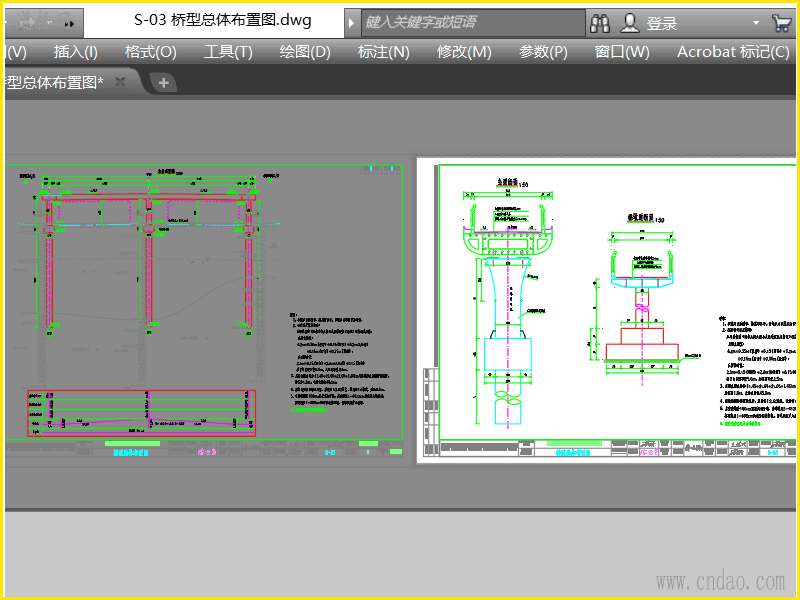Select the 型总体布置图* drawing tab
The height and width of the screenshot is (600, 800).
(55, 82)
